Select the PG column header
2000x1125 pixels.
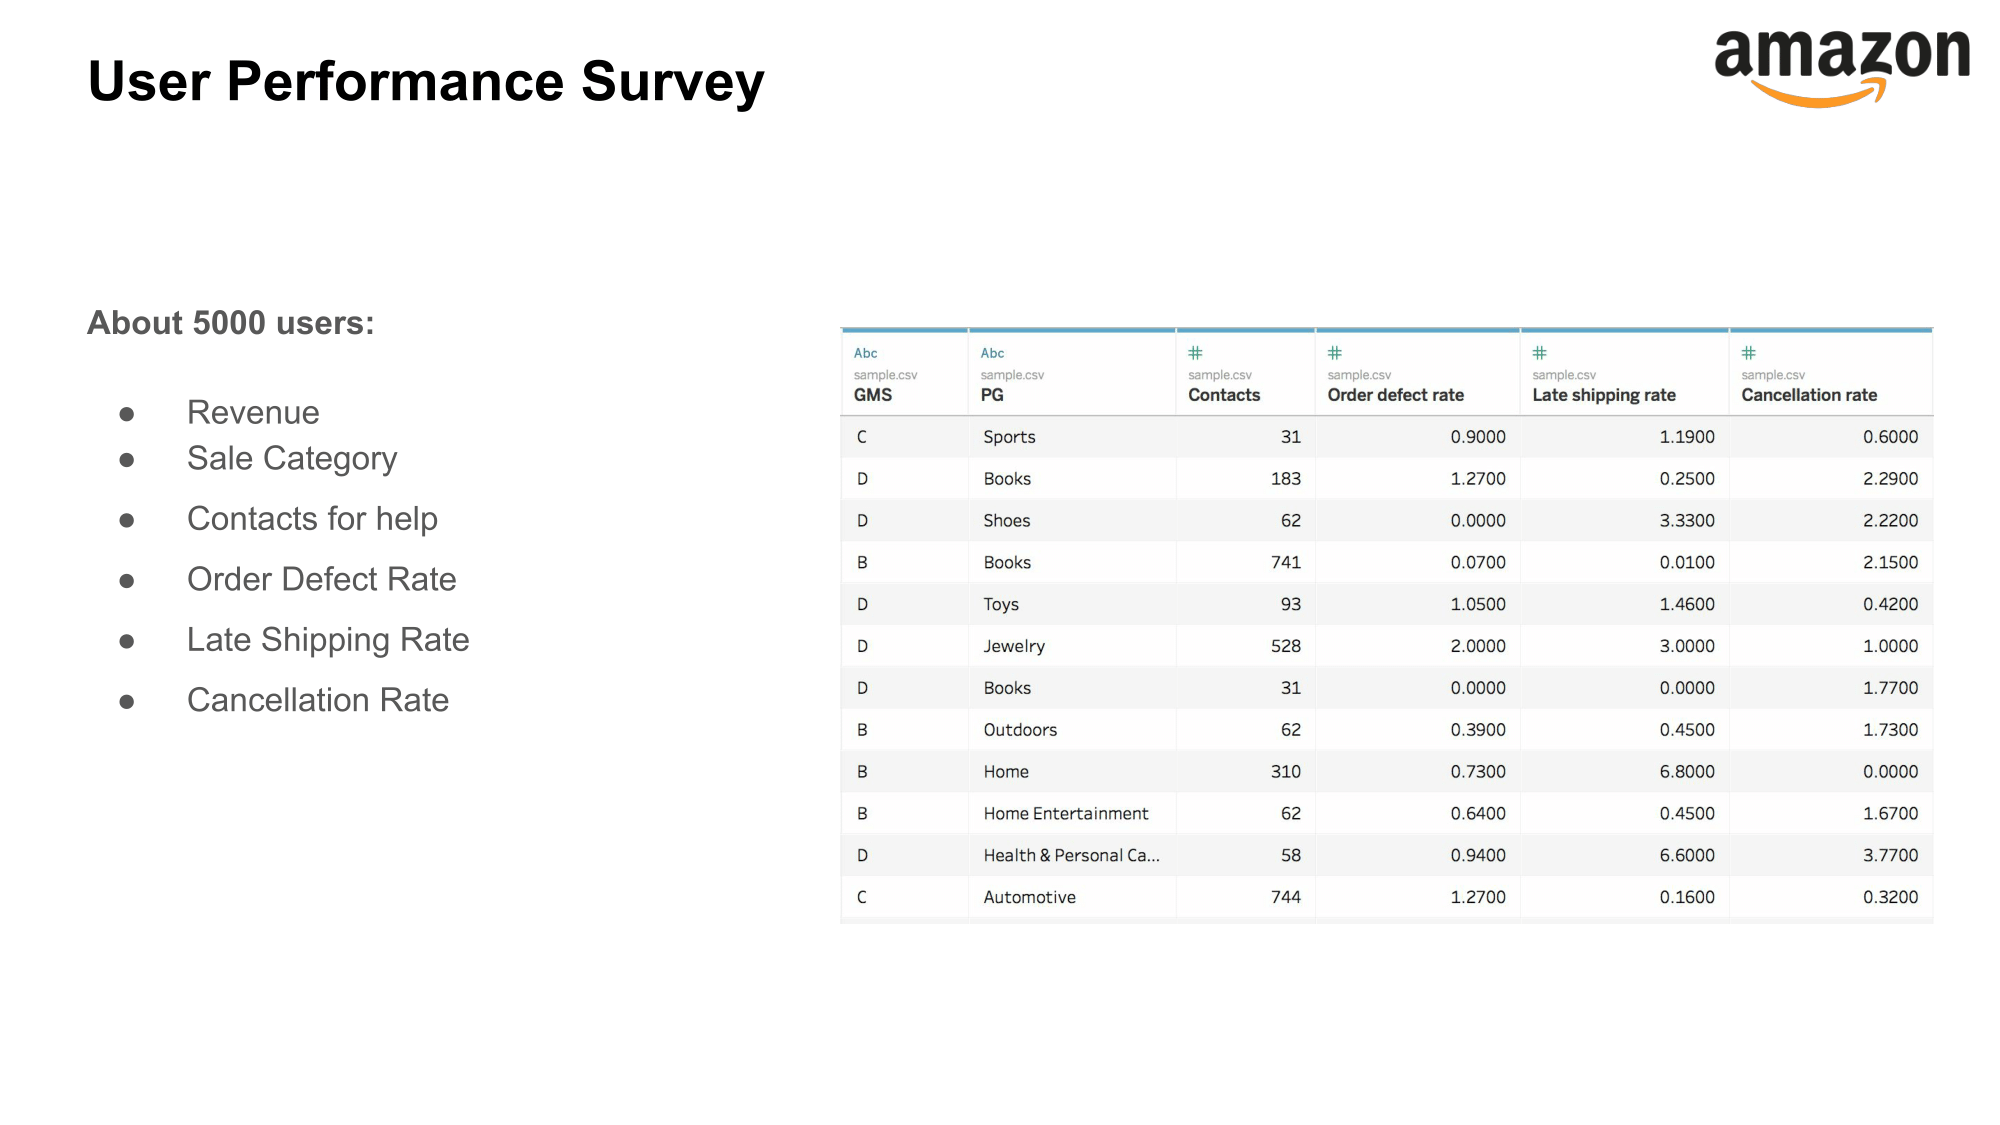click(992, 395)
